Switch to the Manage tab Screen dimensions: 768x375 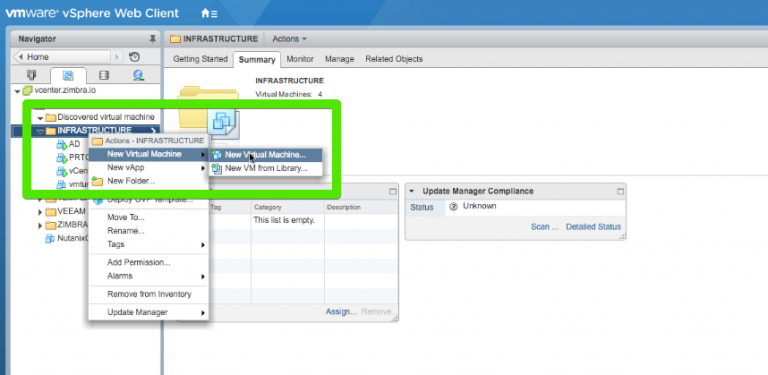coord(339,59)
